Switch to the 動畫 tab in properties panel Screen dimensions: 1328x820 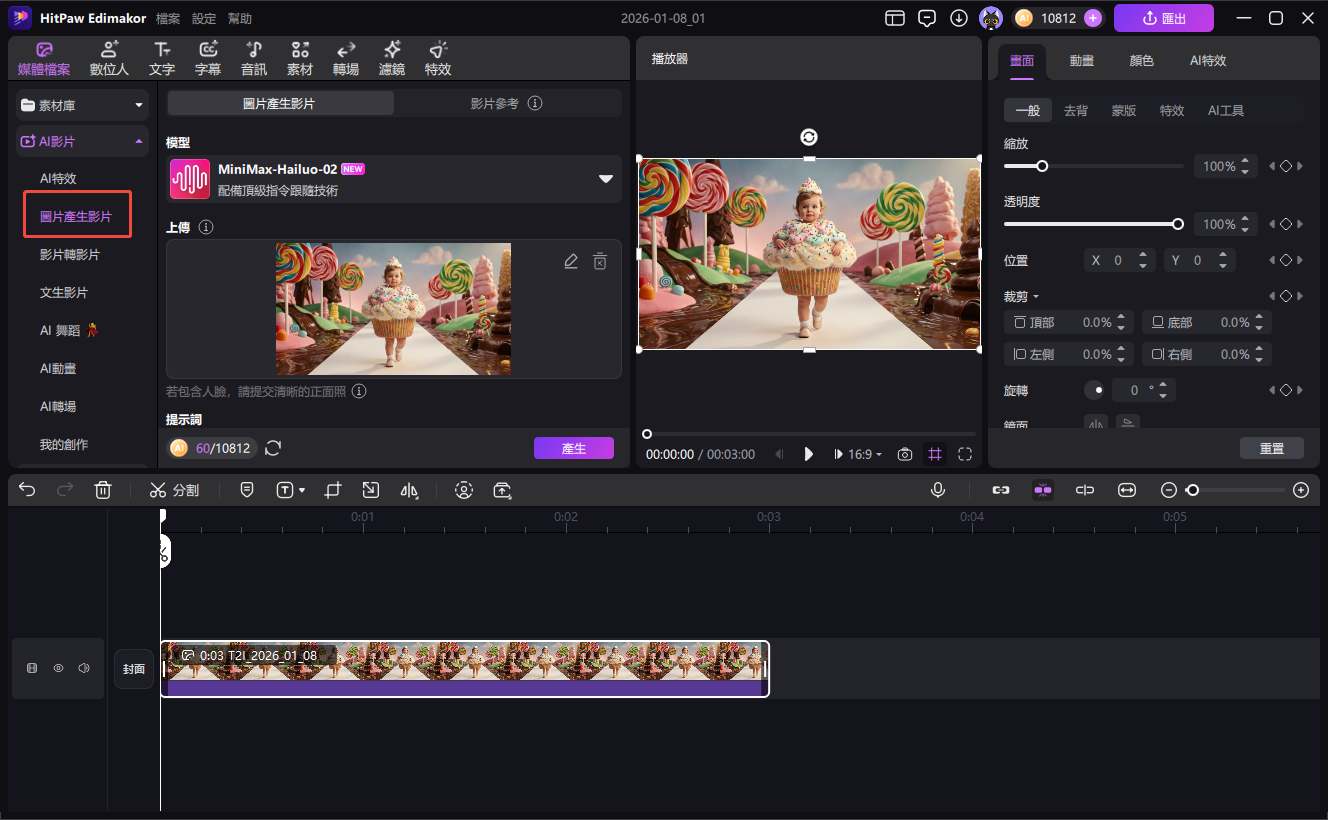click(1081, 60)
